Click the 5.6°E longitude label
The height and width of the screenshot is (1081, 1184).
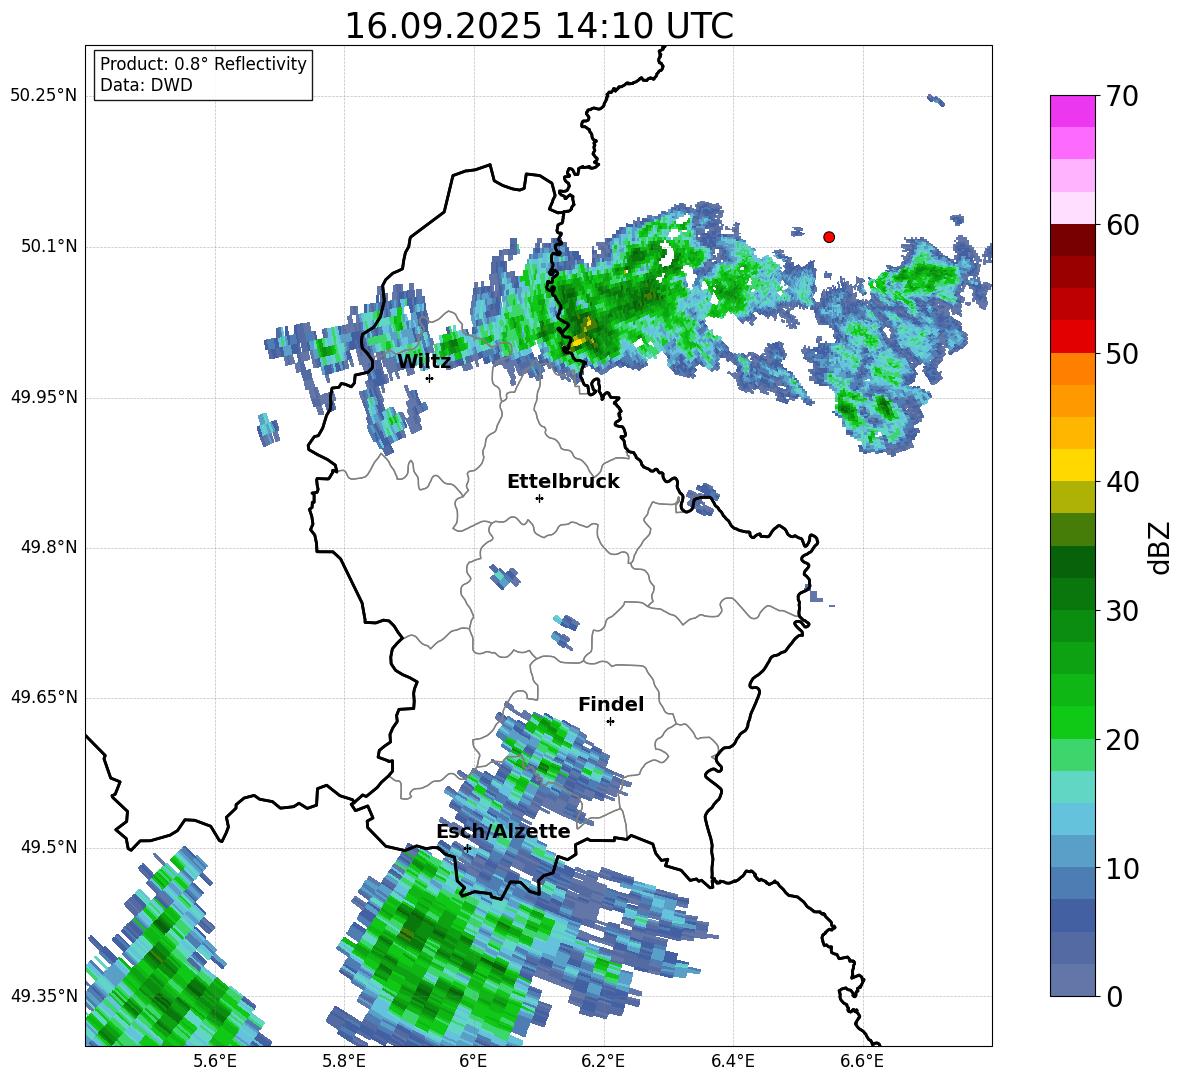pyautogui.click(x=215, y=1061)
